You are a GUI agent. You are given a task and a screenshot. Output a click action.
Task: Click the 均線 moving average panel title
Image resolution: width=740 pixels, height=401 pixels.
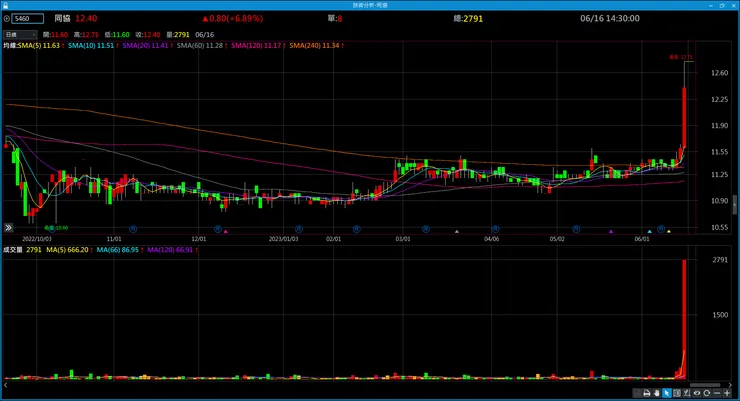[x=10, y=45]
